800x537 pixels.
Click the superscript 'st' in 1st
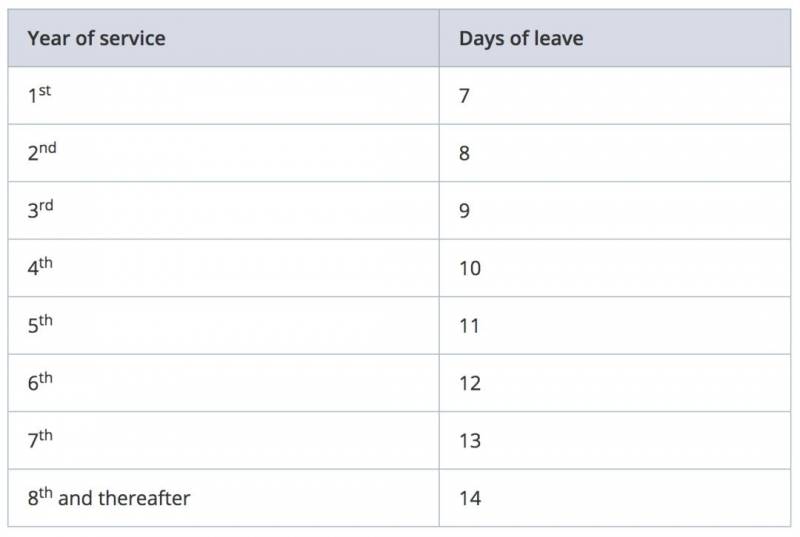tap(45, 91)
